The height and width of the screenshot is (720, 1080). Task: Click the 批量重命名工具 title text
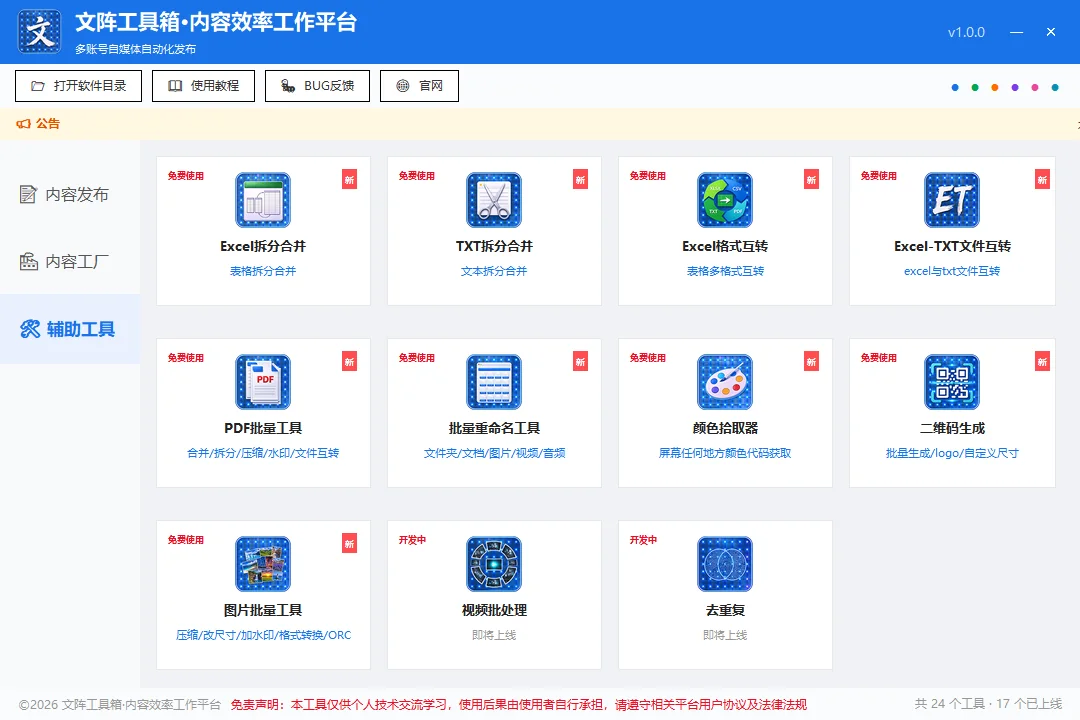(x=494, y=428)
